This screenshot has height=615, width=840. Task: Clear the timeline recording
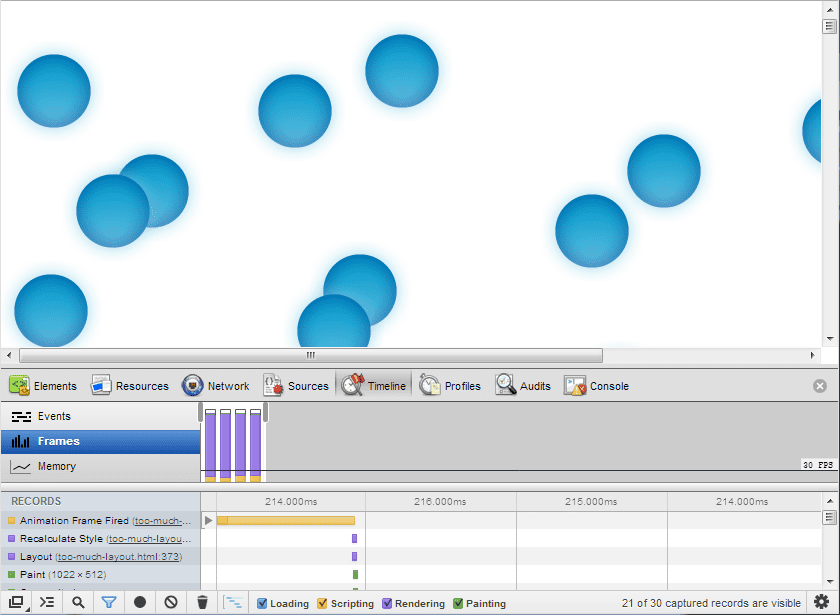(x=171, y=602)
